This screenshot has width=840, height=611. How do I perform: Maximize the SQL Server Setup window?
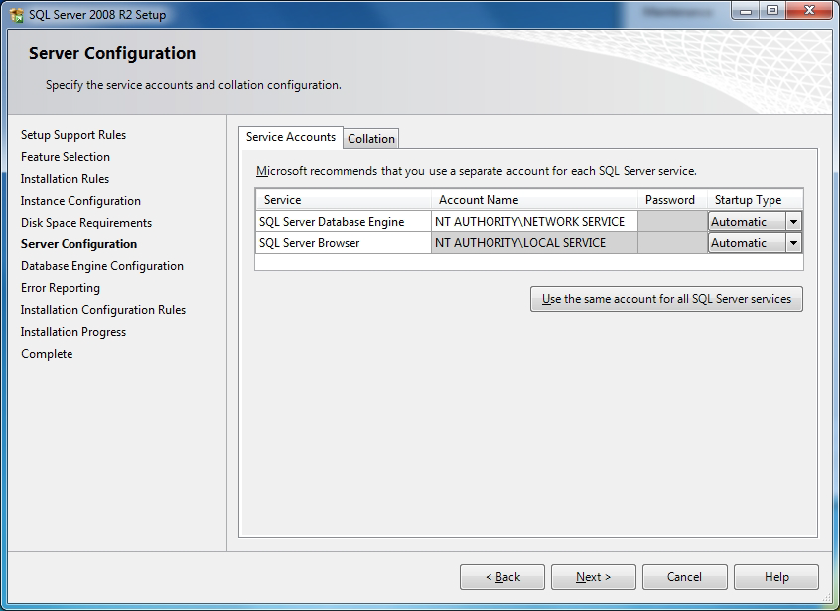pyautogui.click(x=772, y=11)
